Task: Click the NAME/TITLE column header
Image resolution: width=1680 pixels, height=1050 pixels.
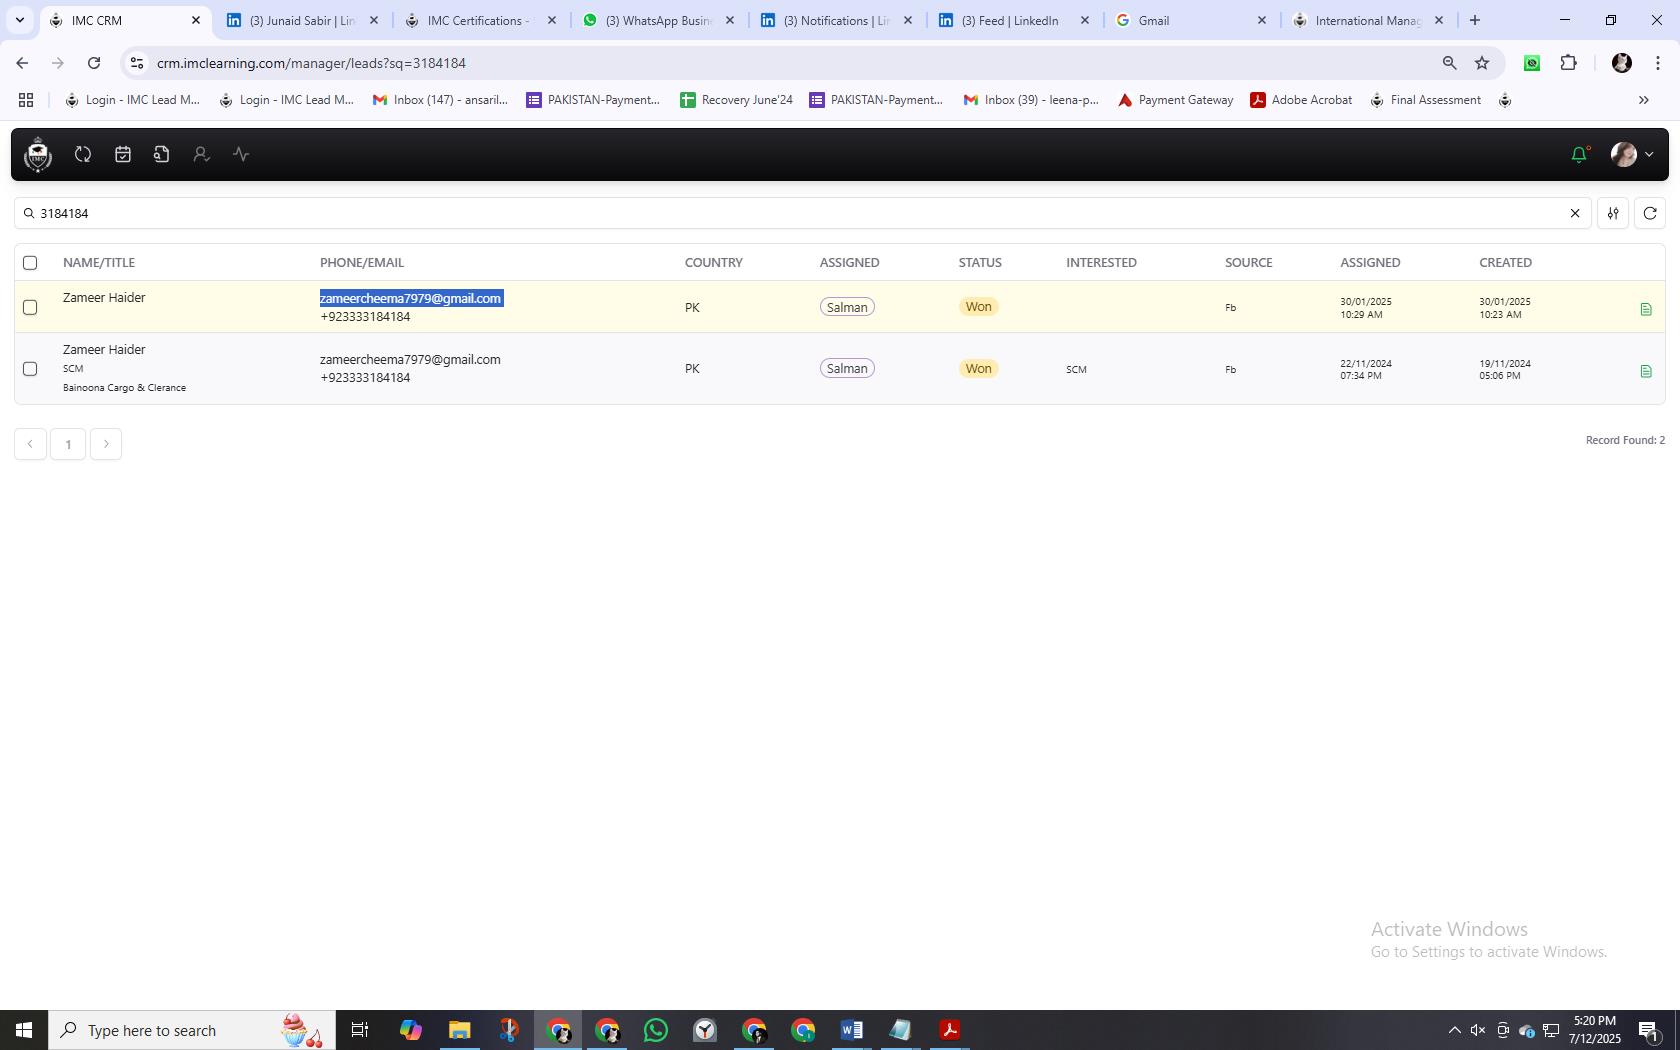Action: tap(99, 263)
